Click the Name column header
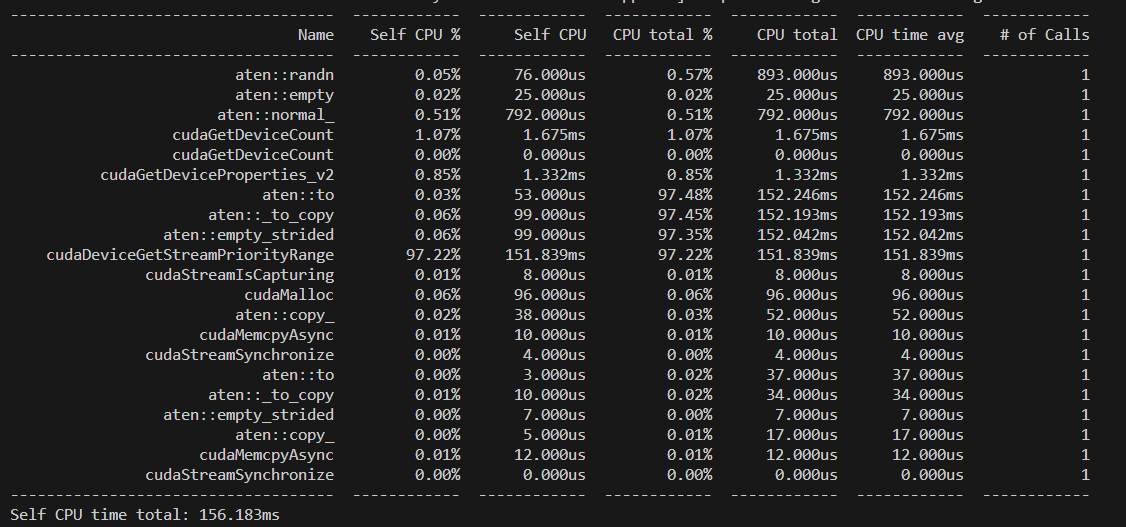 coord(315,34)
